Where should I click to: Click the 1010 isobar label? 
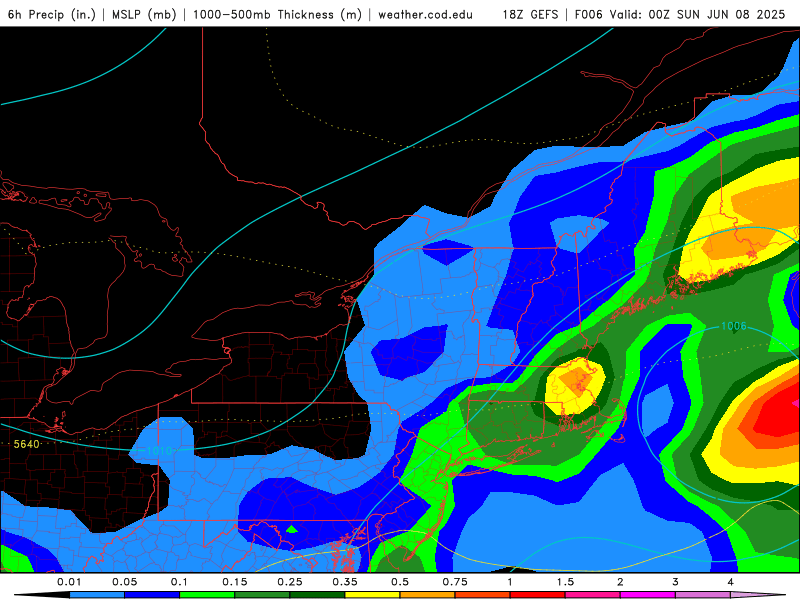coord(159,451)
